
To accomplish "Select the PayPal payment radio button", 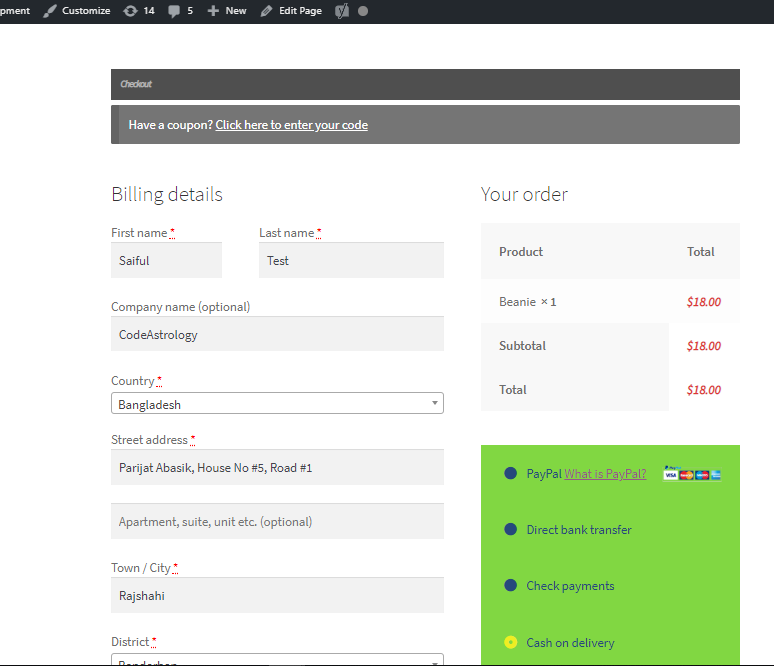I will [510, 473].
